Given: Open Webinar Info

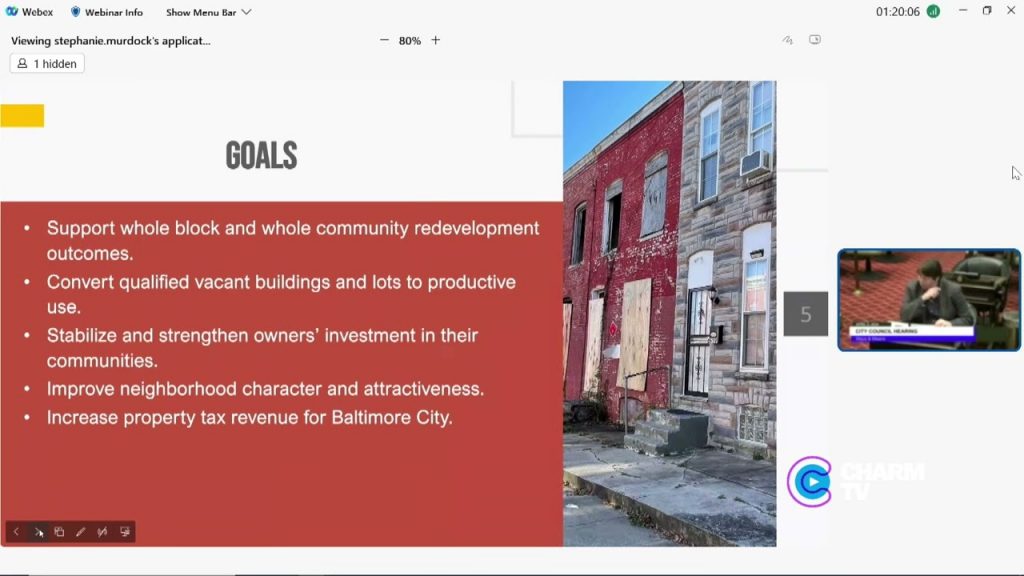Looking at the screenshot, I should click(x=106, y=12).
